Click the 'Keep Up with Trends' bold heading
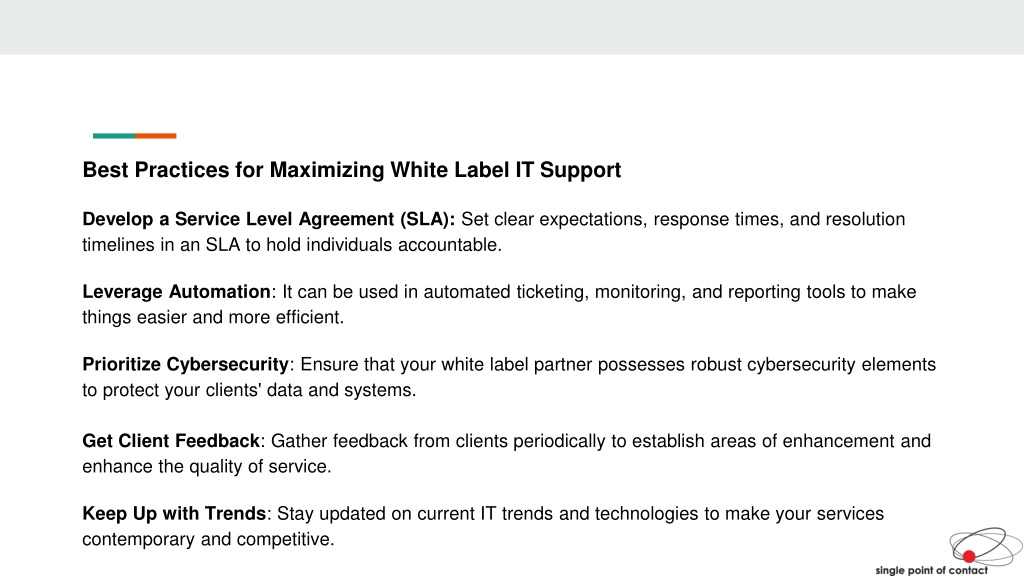Screen dimensions: 1024x576 pos(174,513)
